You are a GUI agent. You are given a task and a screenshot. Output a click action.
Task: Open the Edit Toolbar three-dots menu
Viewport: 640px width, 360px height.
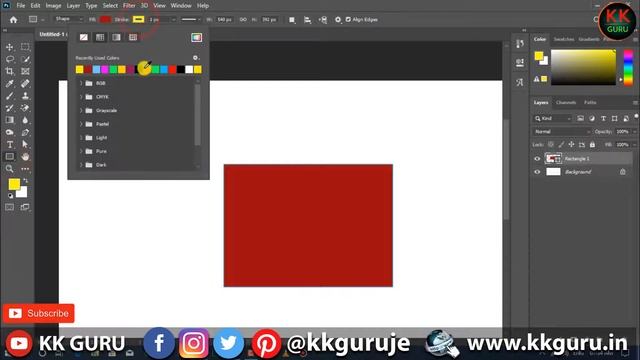[25, 169]
